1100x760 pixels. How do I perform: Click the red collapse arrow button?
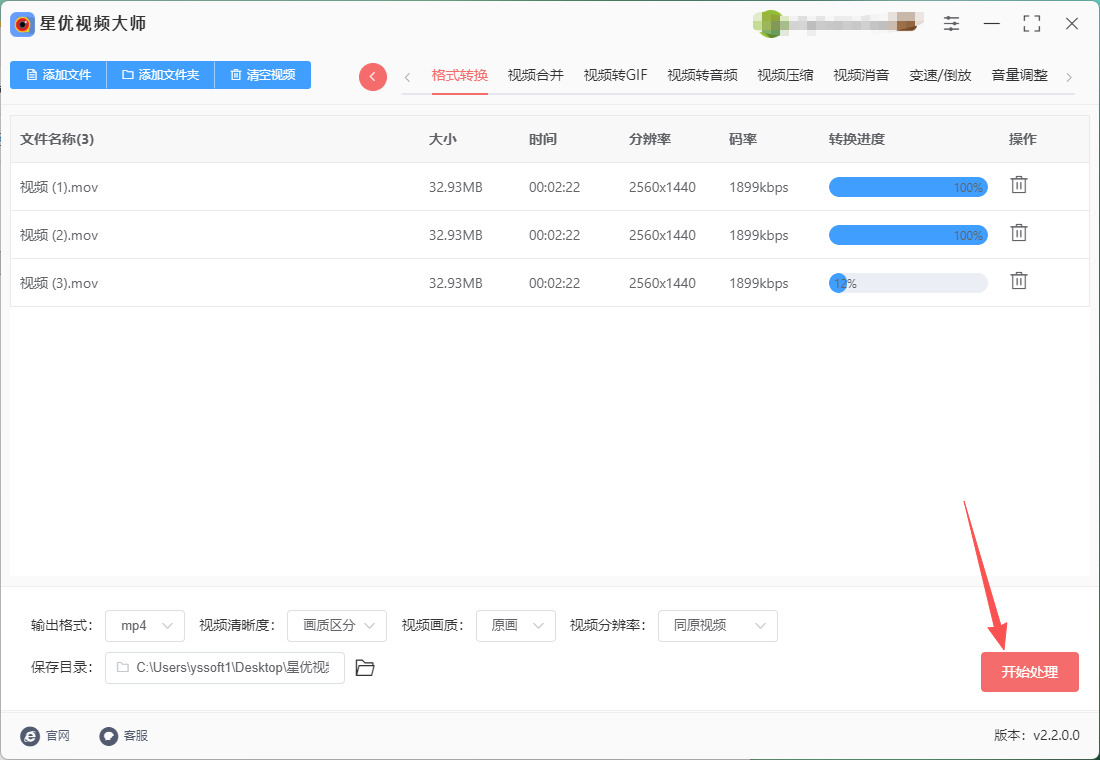[x=373, y=77]
